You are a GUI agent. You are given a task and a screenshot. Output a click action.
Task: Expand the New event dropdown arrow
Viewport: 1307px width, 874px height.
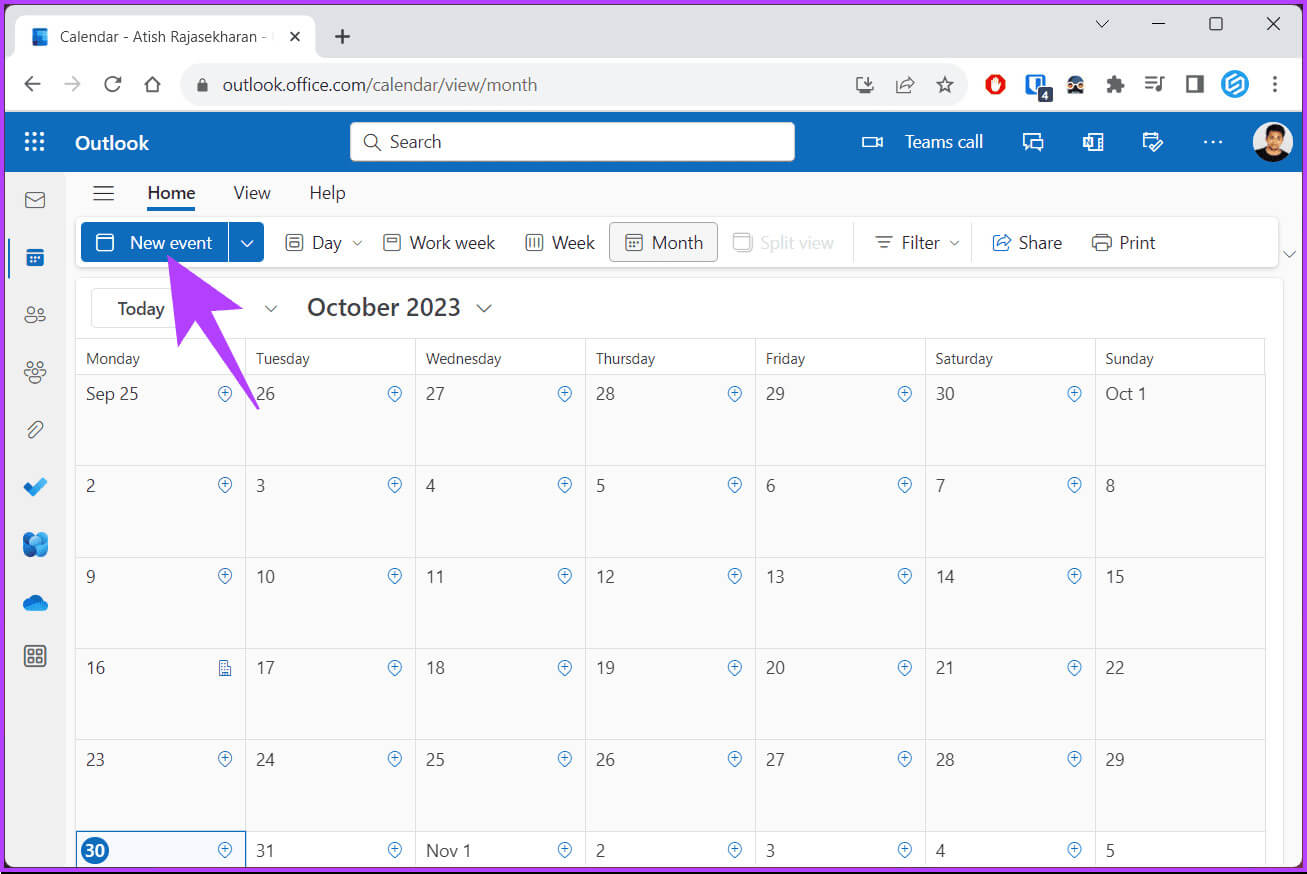point(247,242)
